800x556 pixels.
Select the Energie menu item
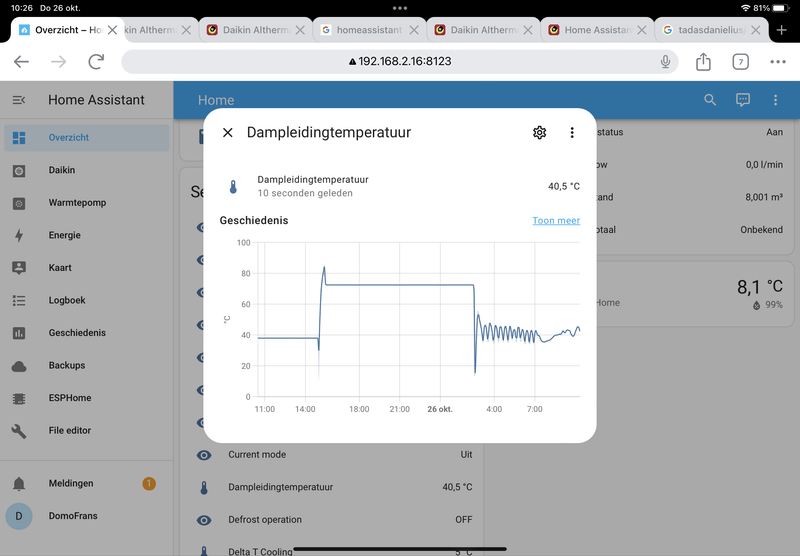pos(87,235)
